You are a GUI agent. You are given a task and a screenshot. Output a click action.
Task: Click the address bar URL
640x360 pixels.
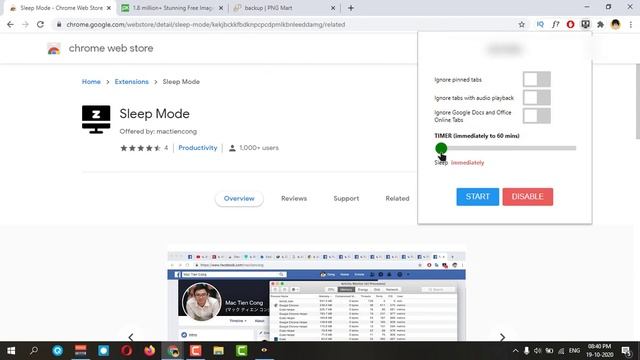[x=206, y=24]
